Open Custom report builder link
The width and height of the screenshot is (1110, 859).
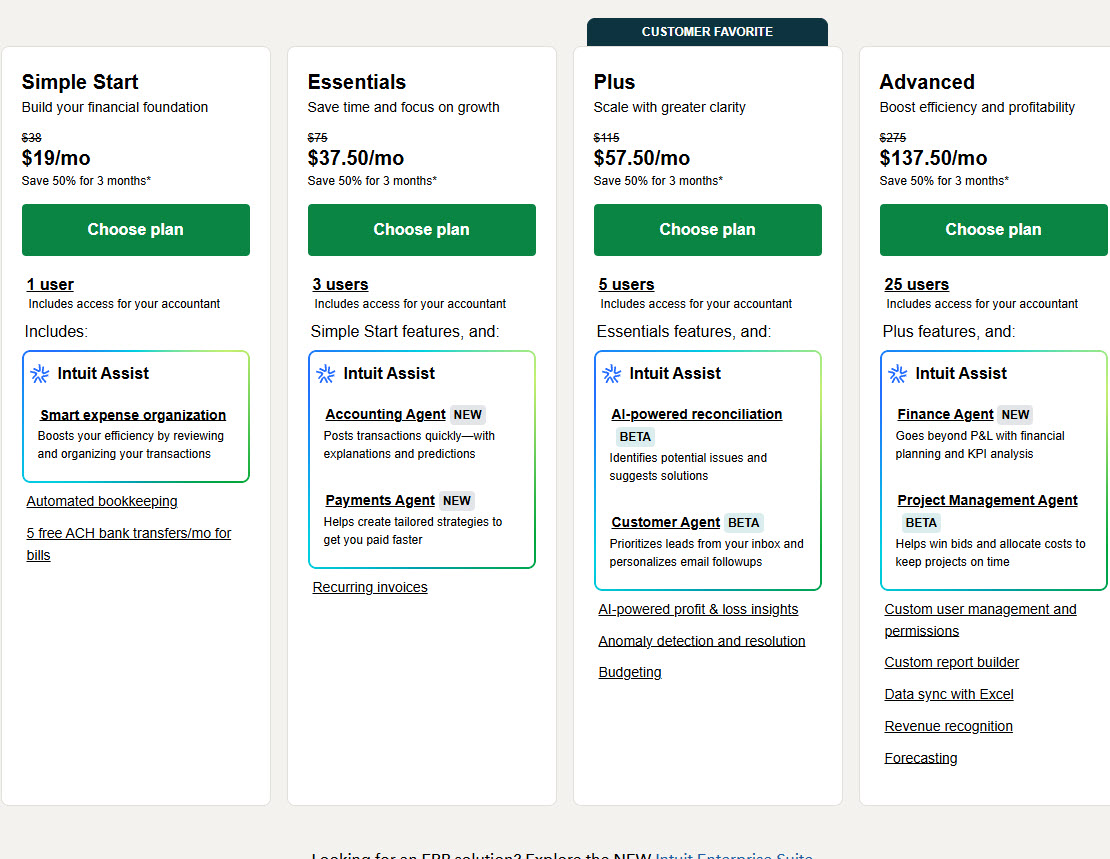point(952,662)
